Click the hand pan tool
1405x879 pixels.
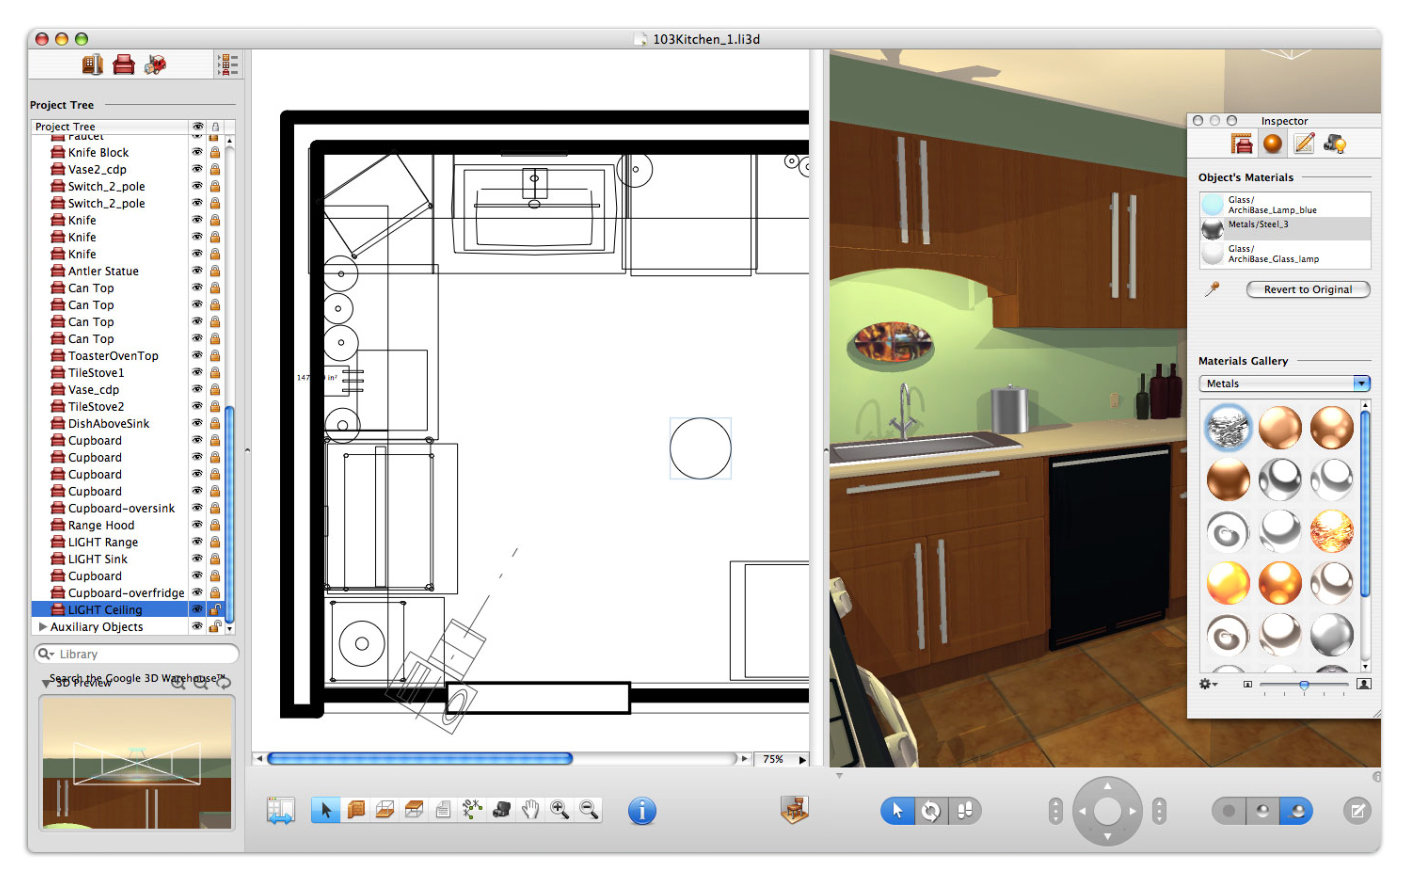pyautogui.click(x=530, y=810)
